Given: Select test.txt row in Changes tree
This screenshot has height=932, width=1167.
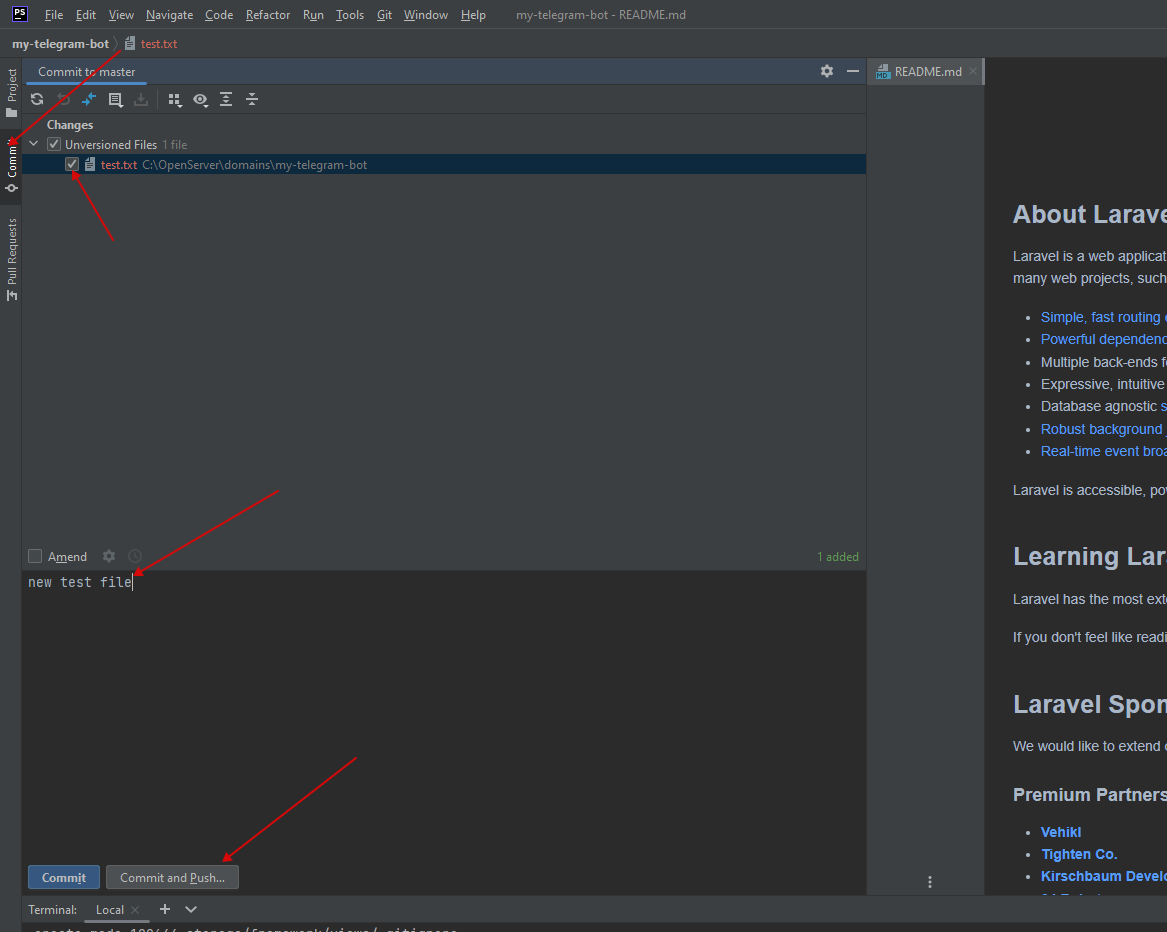Looking at the screenshot, I should click(x=444, y=165).
